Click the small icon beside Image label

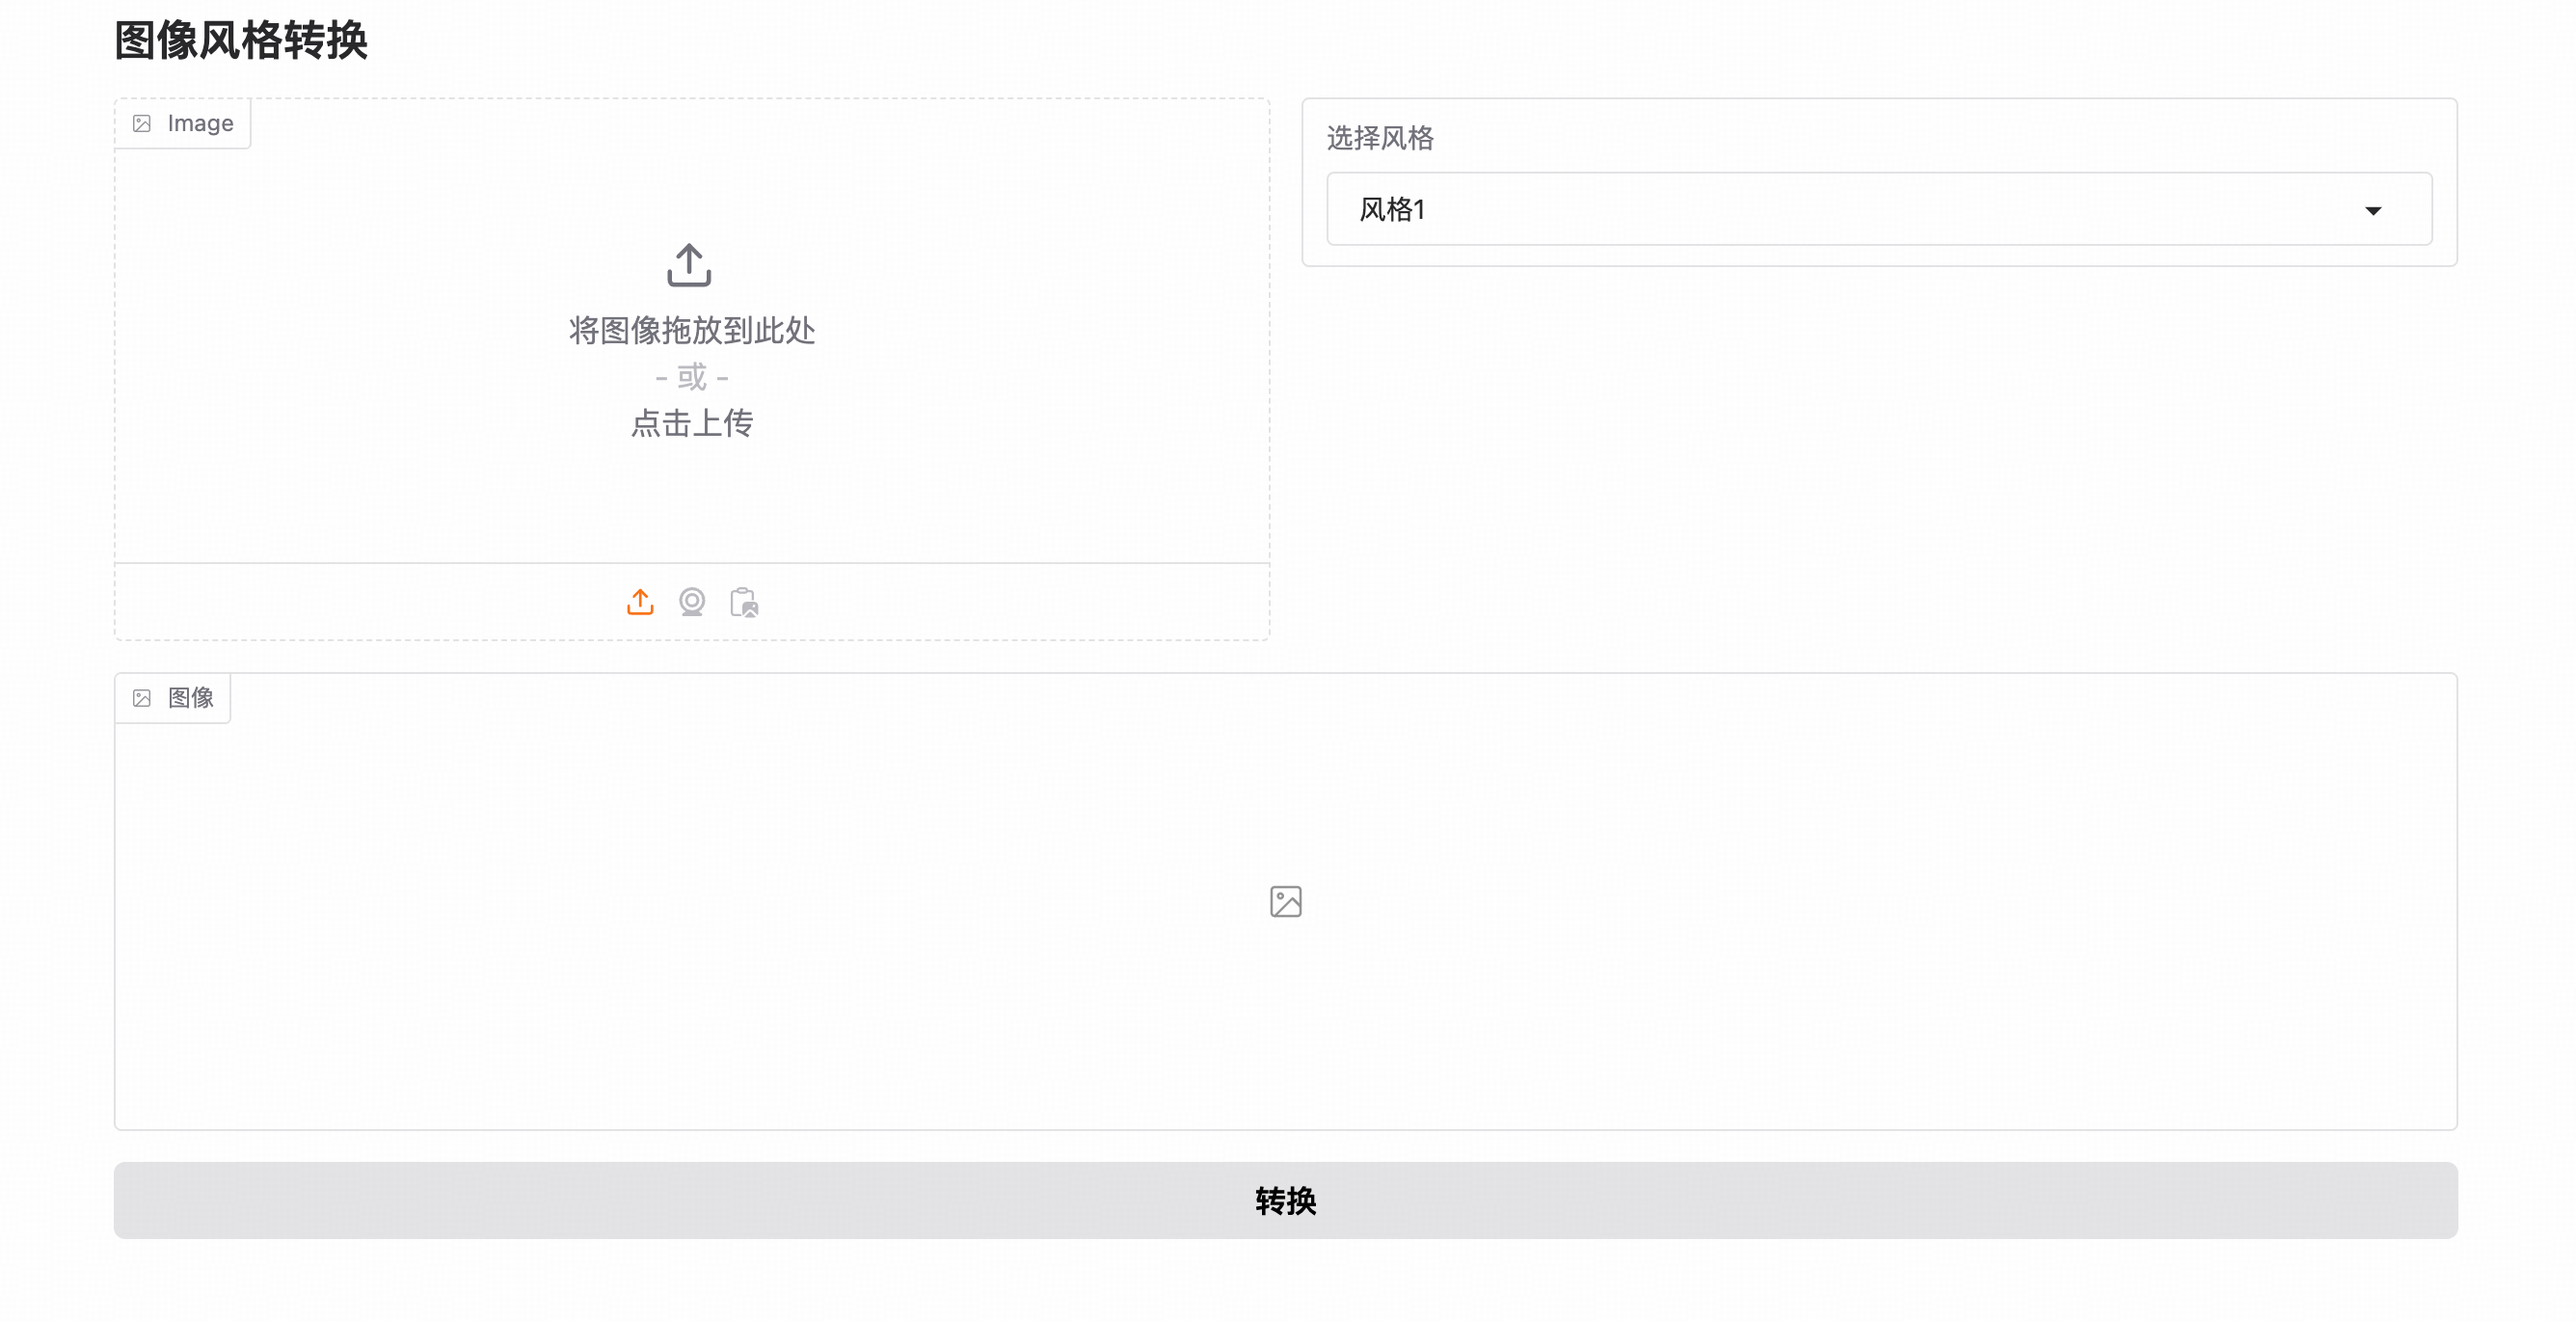(x=142, y=124)
